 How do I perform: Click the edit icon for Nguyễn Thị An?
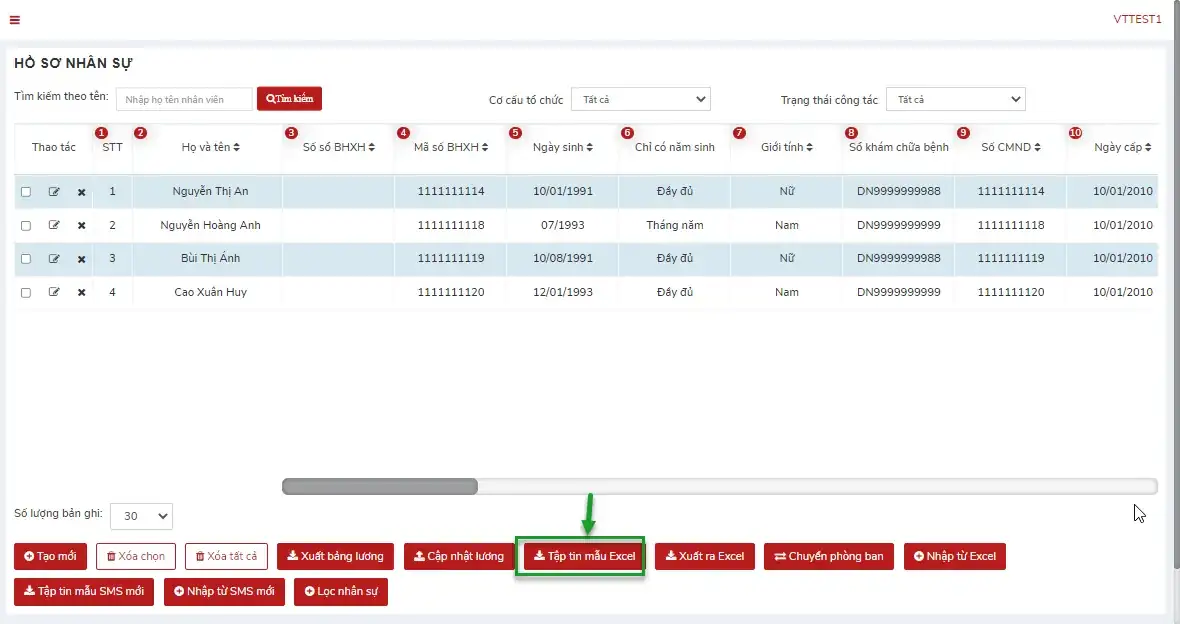(54, 192)
